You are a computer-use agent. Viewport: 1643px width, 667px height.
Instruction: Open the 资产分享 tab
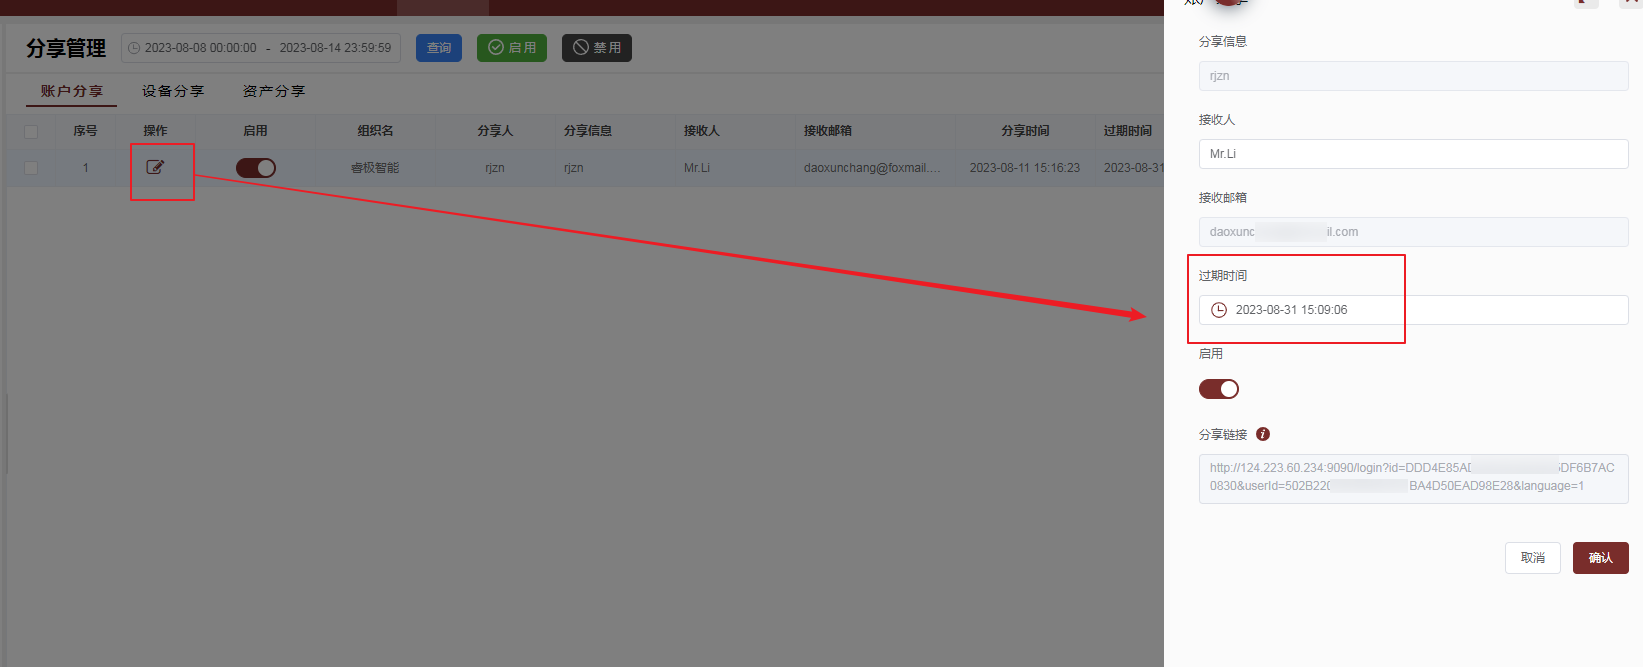coord(274,91)
